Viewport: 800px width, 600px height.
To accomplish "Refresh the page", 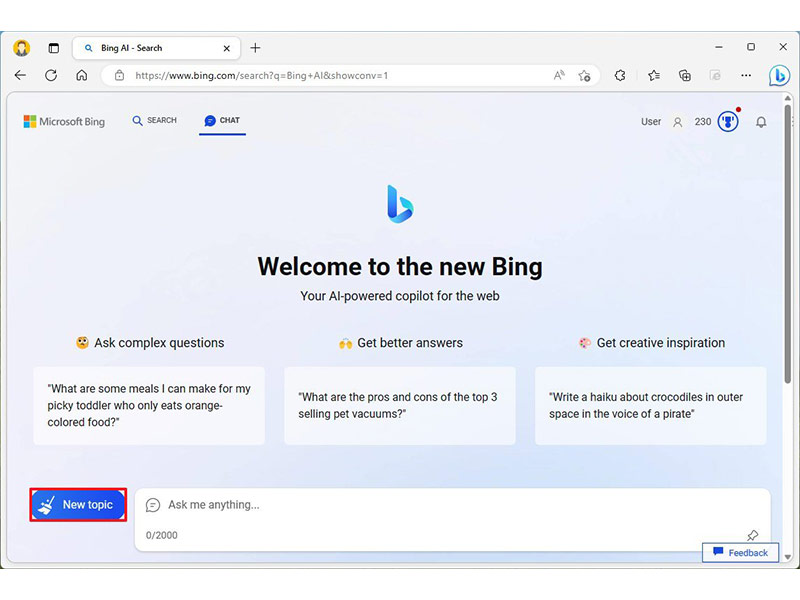I will (x=51, y=76).
